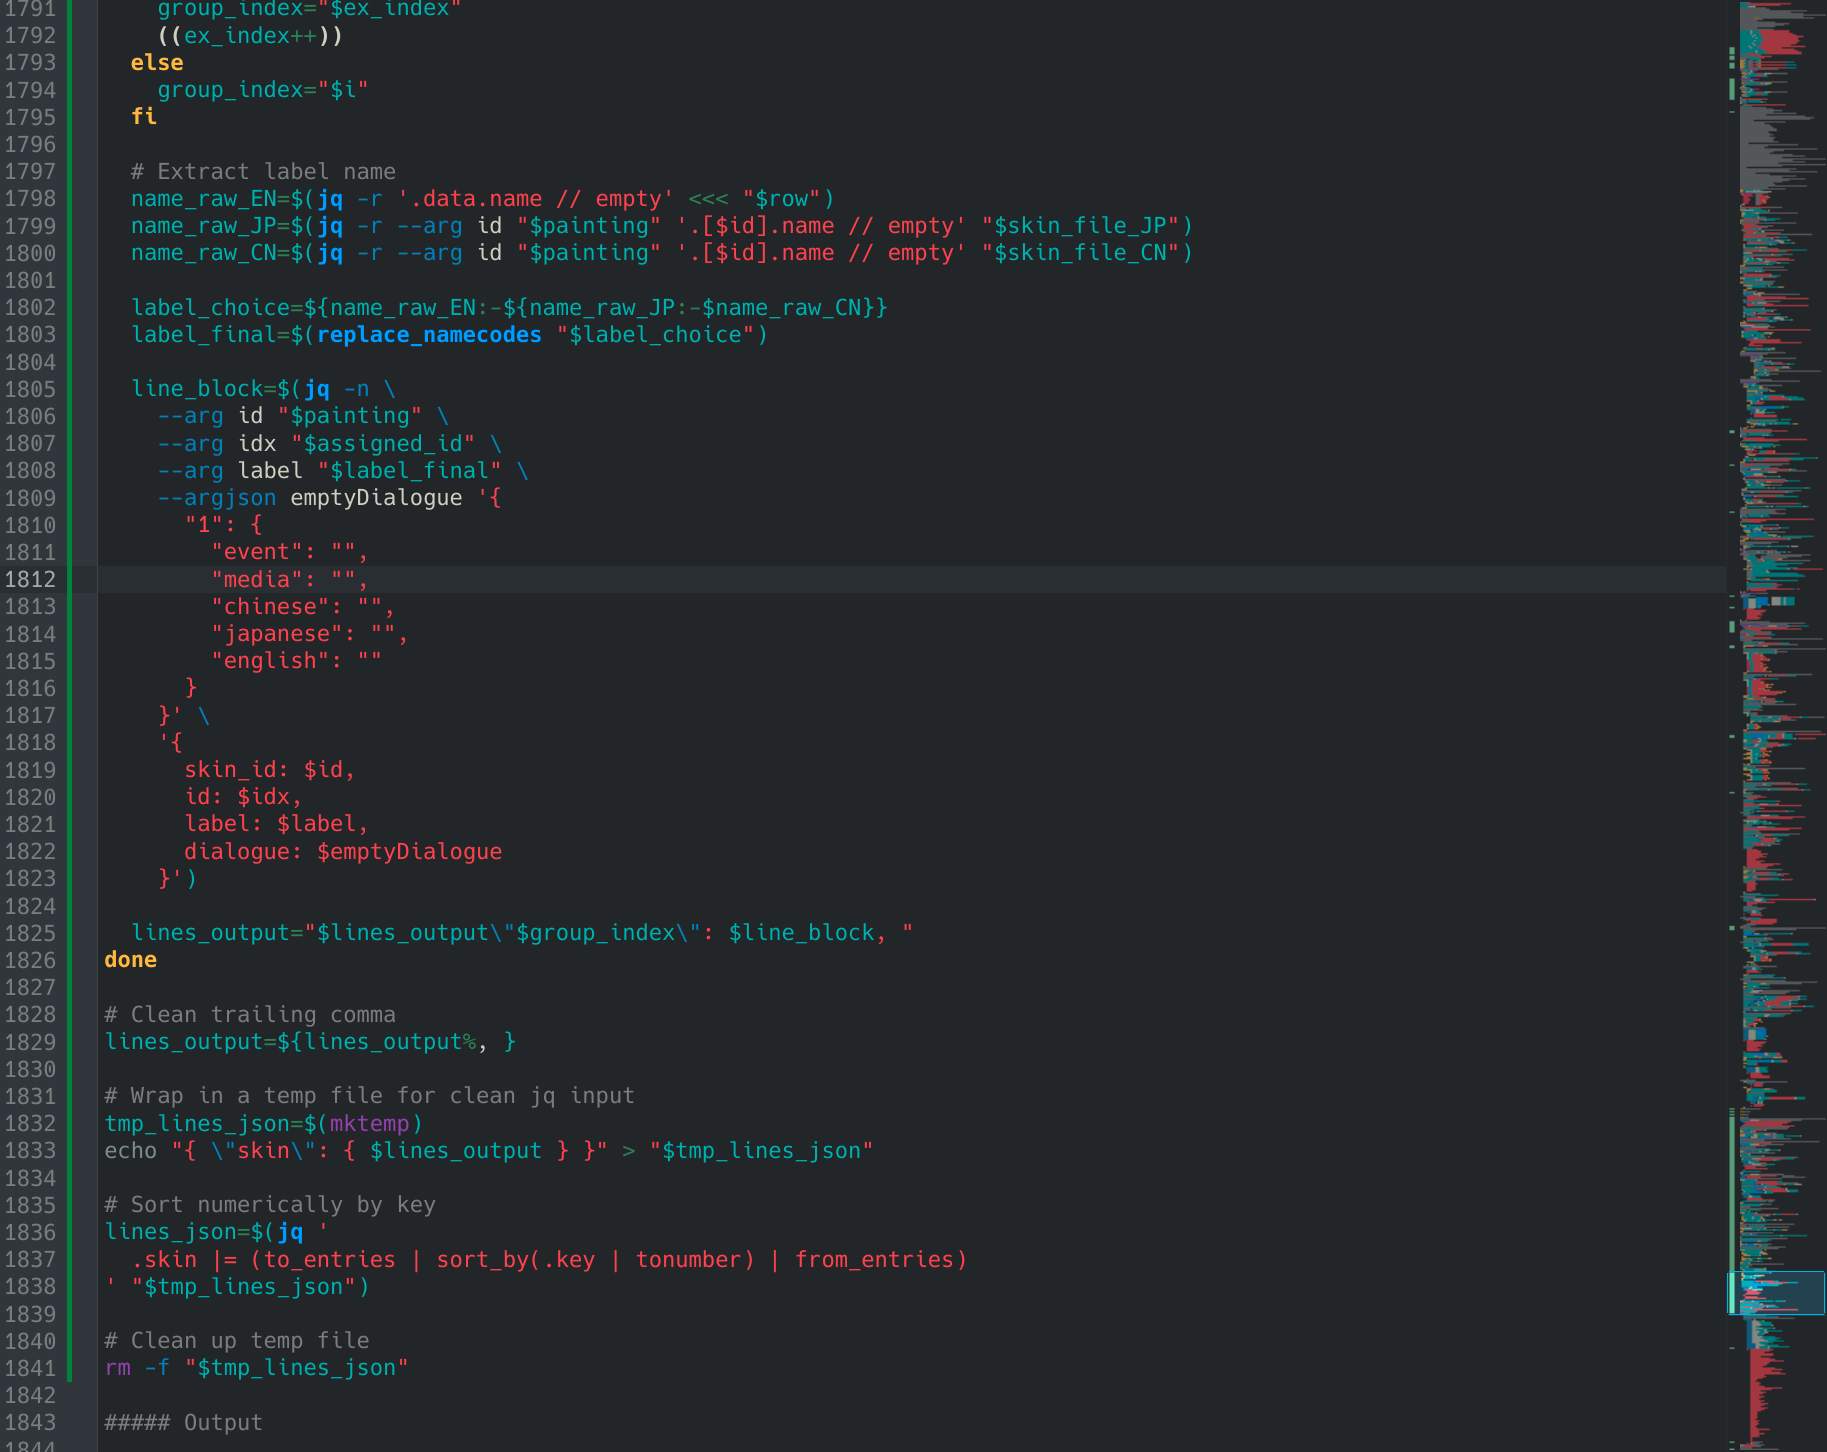
Task: Click the 'mktemp' command on line 1832
Action: click(x=370, y=1123)
